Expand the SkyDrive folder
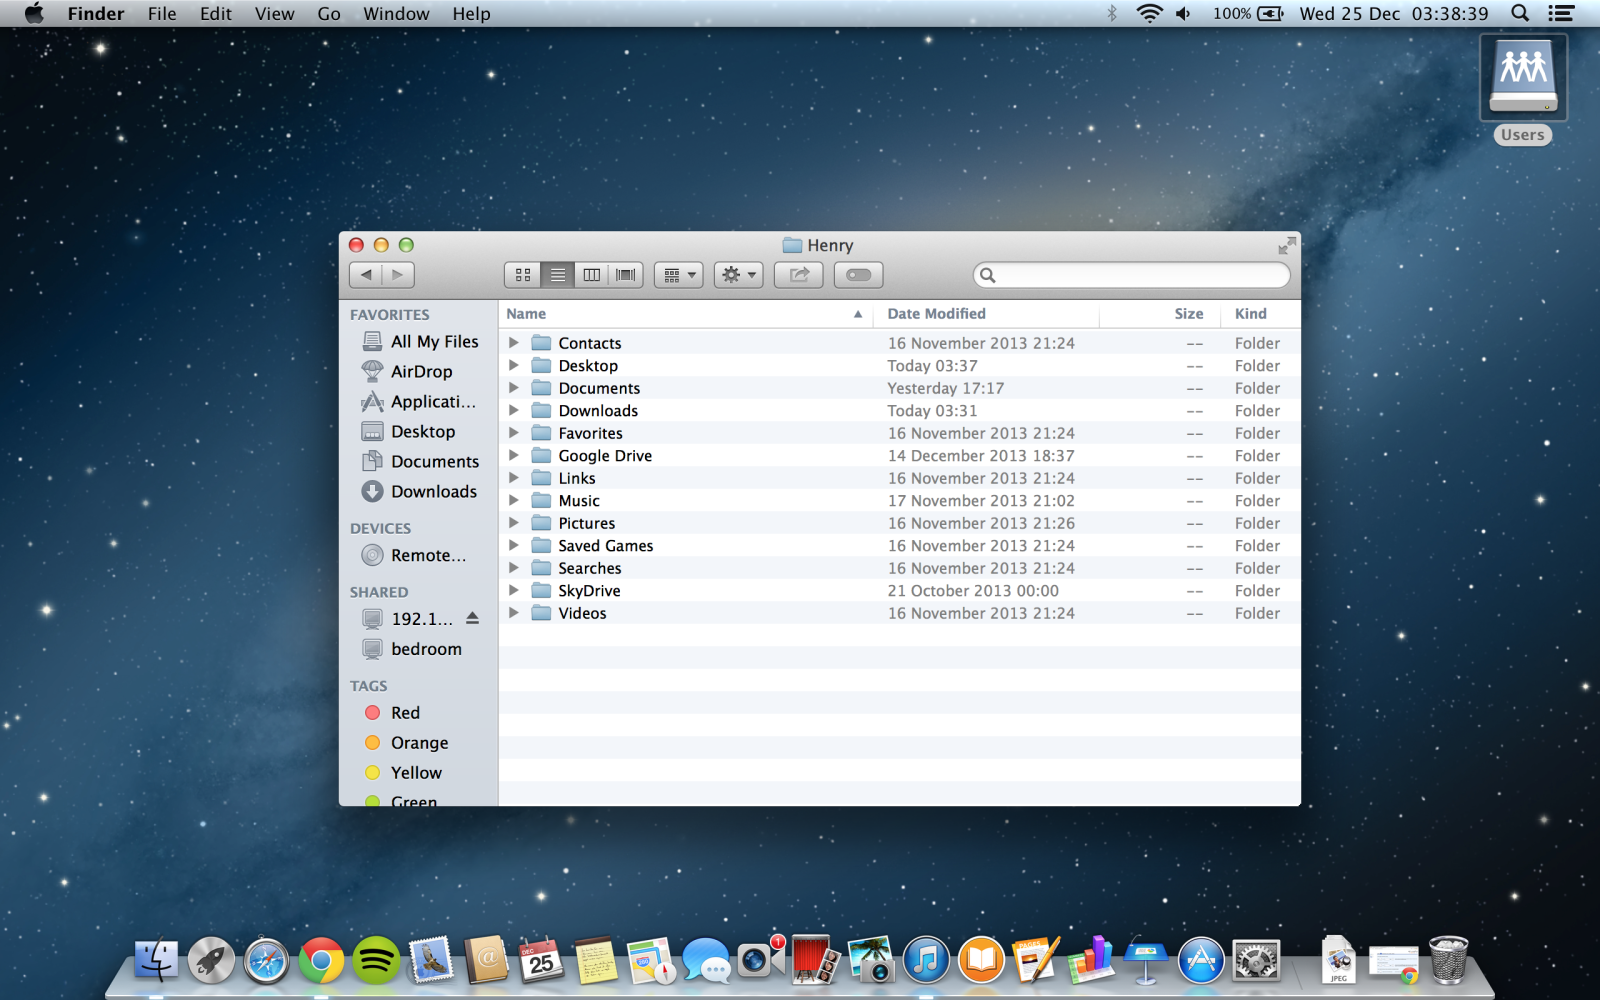The width and height of the screenshot is (1600, 1000). pos(514,591)
